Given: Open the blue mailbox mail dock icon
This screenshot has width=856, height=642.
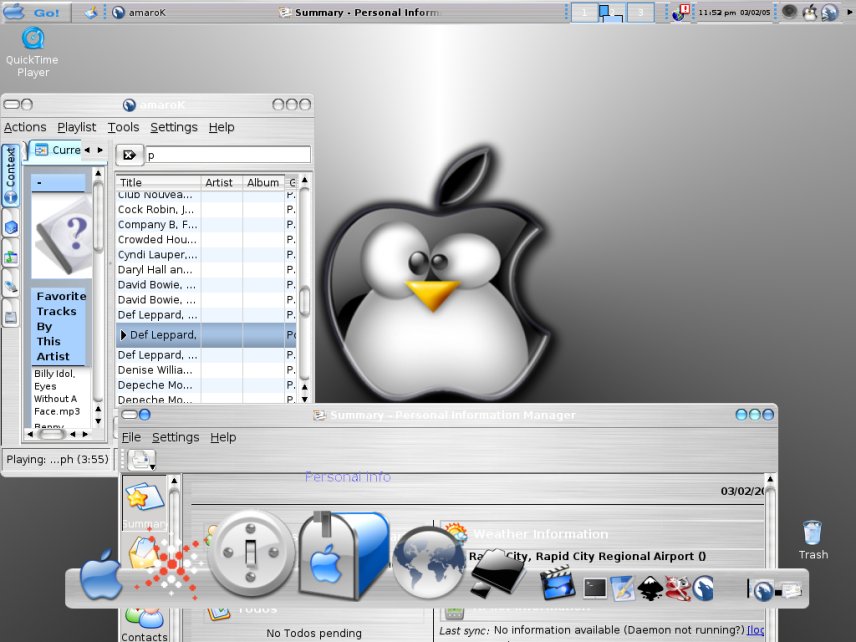Looking at the screenshot, I should click(343, 556).
